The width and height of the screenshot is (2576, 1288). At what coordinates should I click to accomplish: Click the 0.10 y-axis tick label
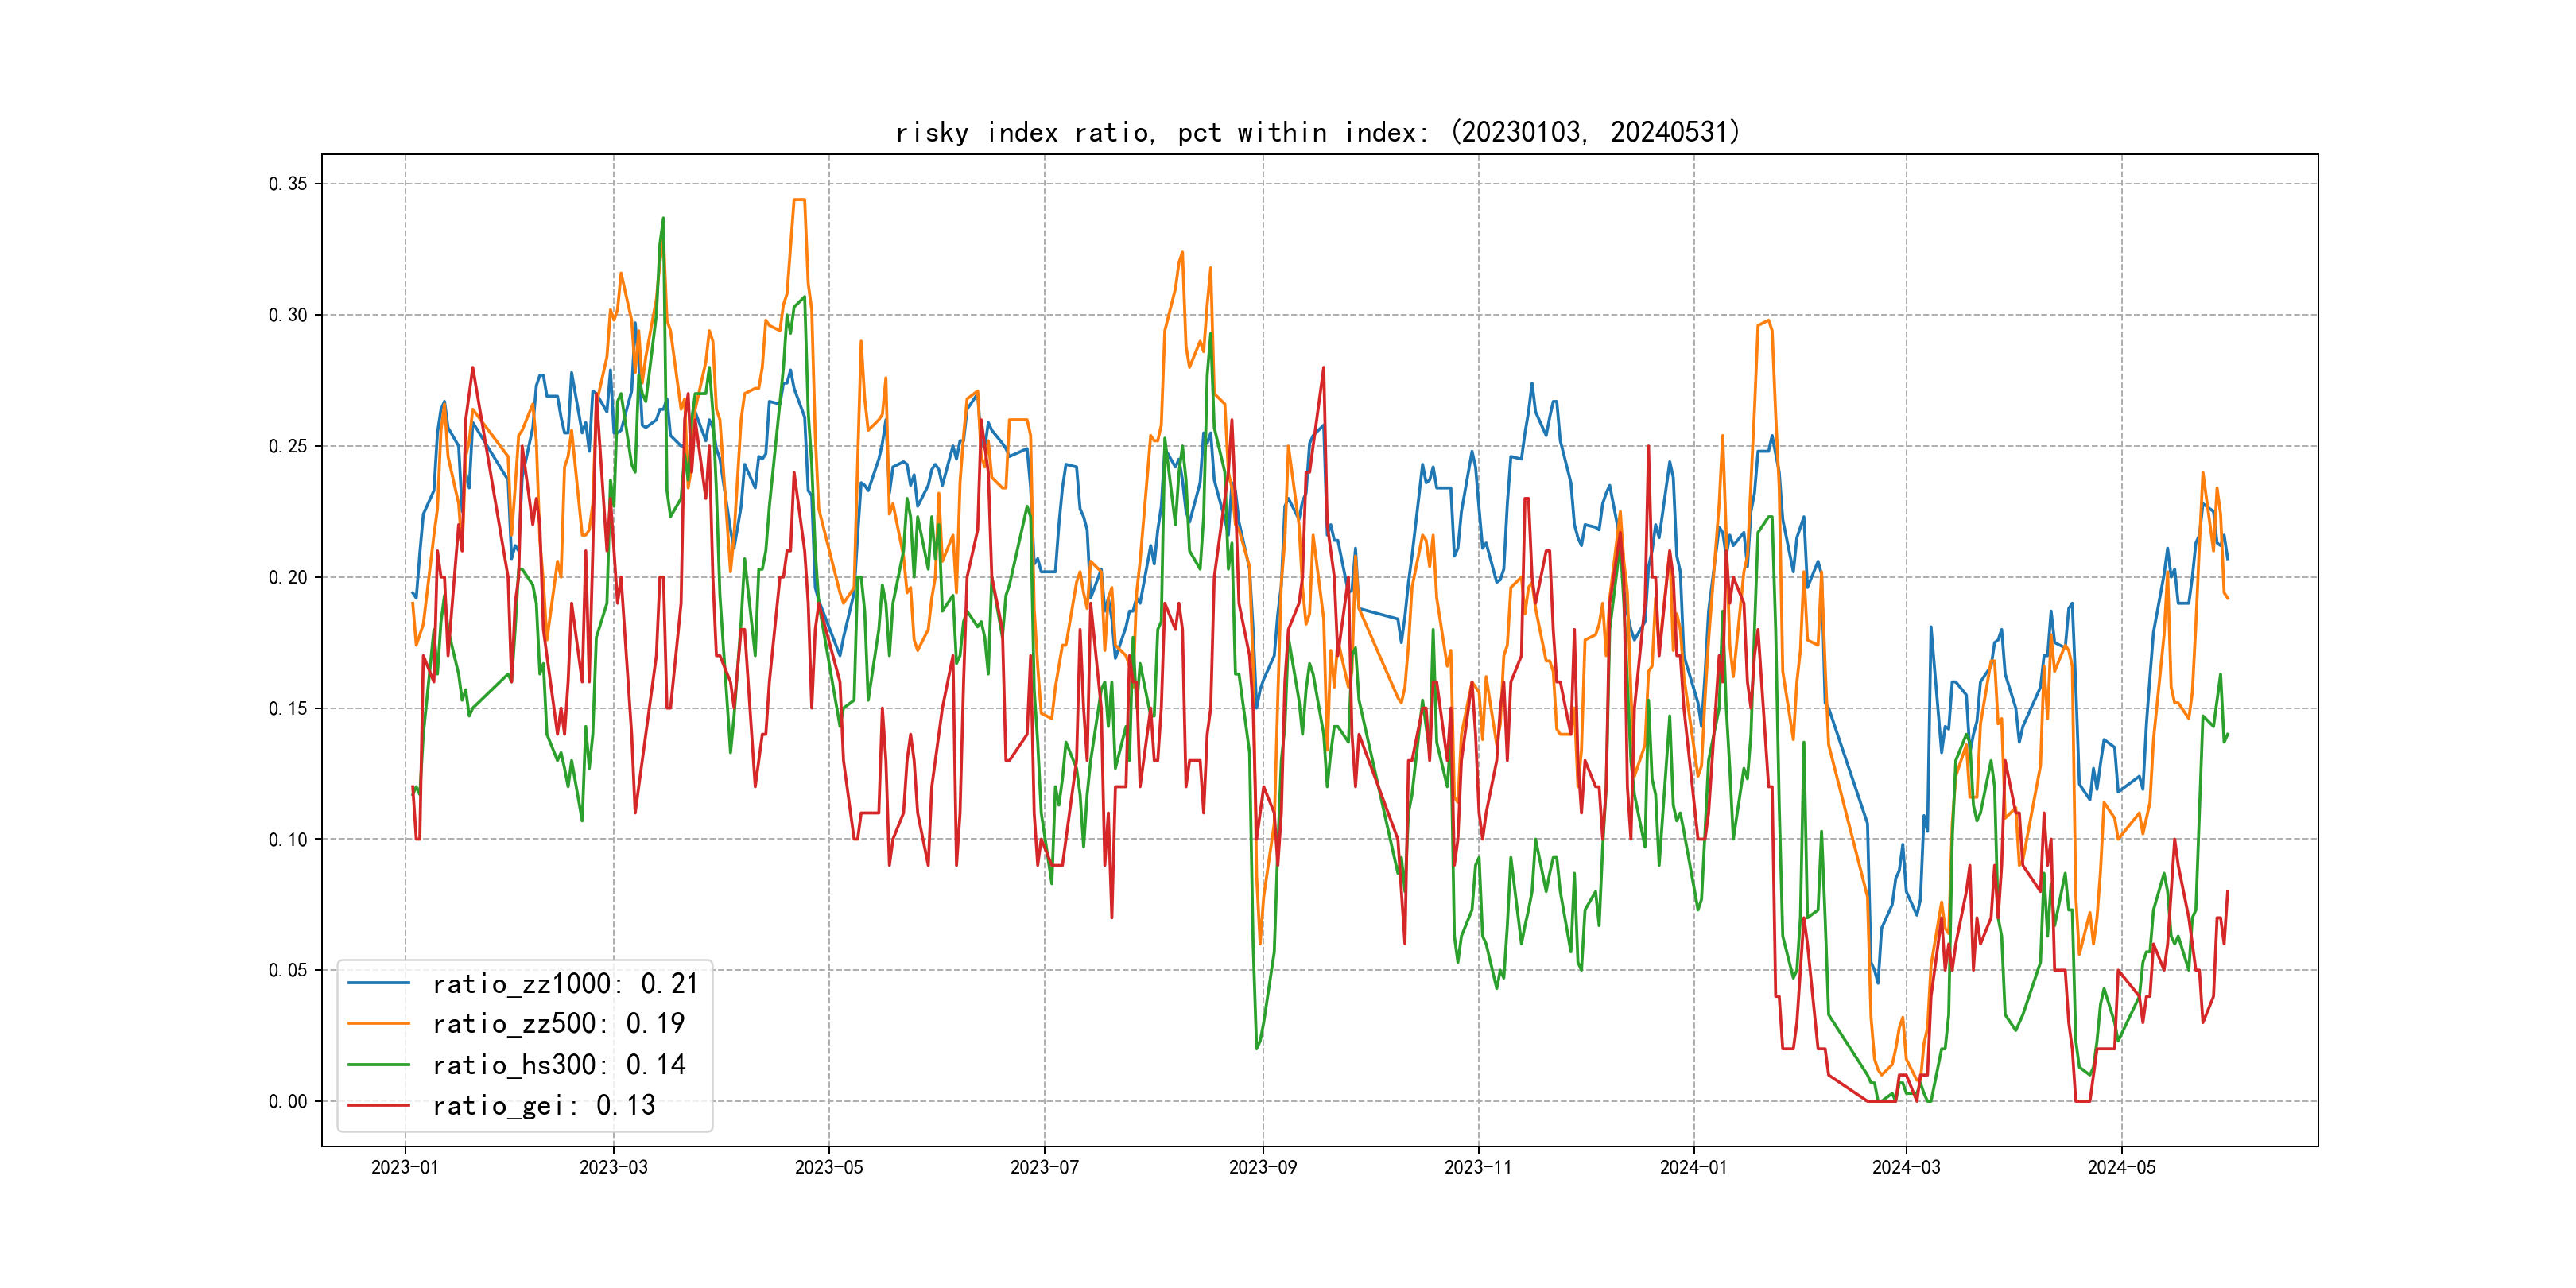coord(288,839)
